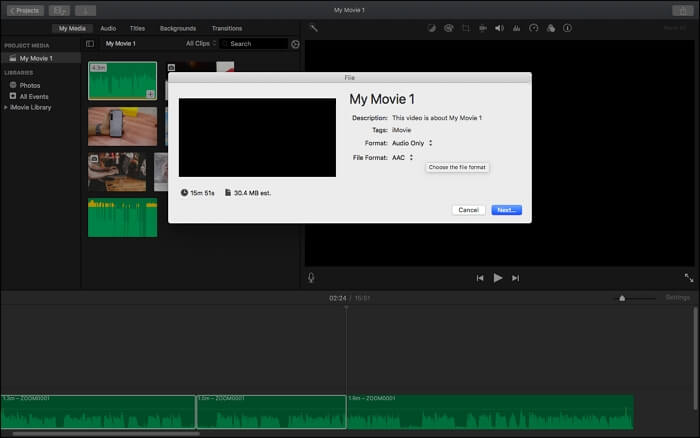Screen dimensions: 700x438
Task: Switch to the Transitions tab
Action: coord(227,28)
